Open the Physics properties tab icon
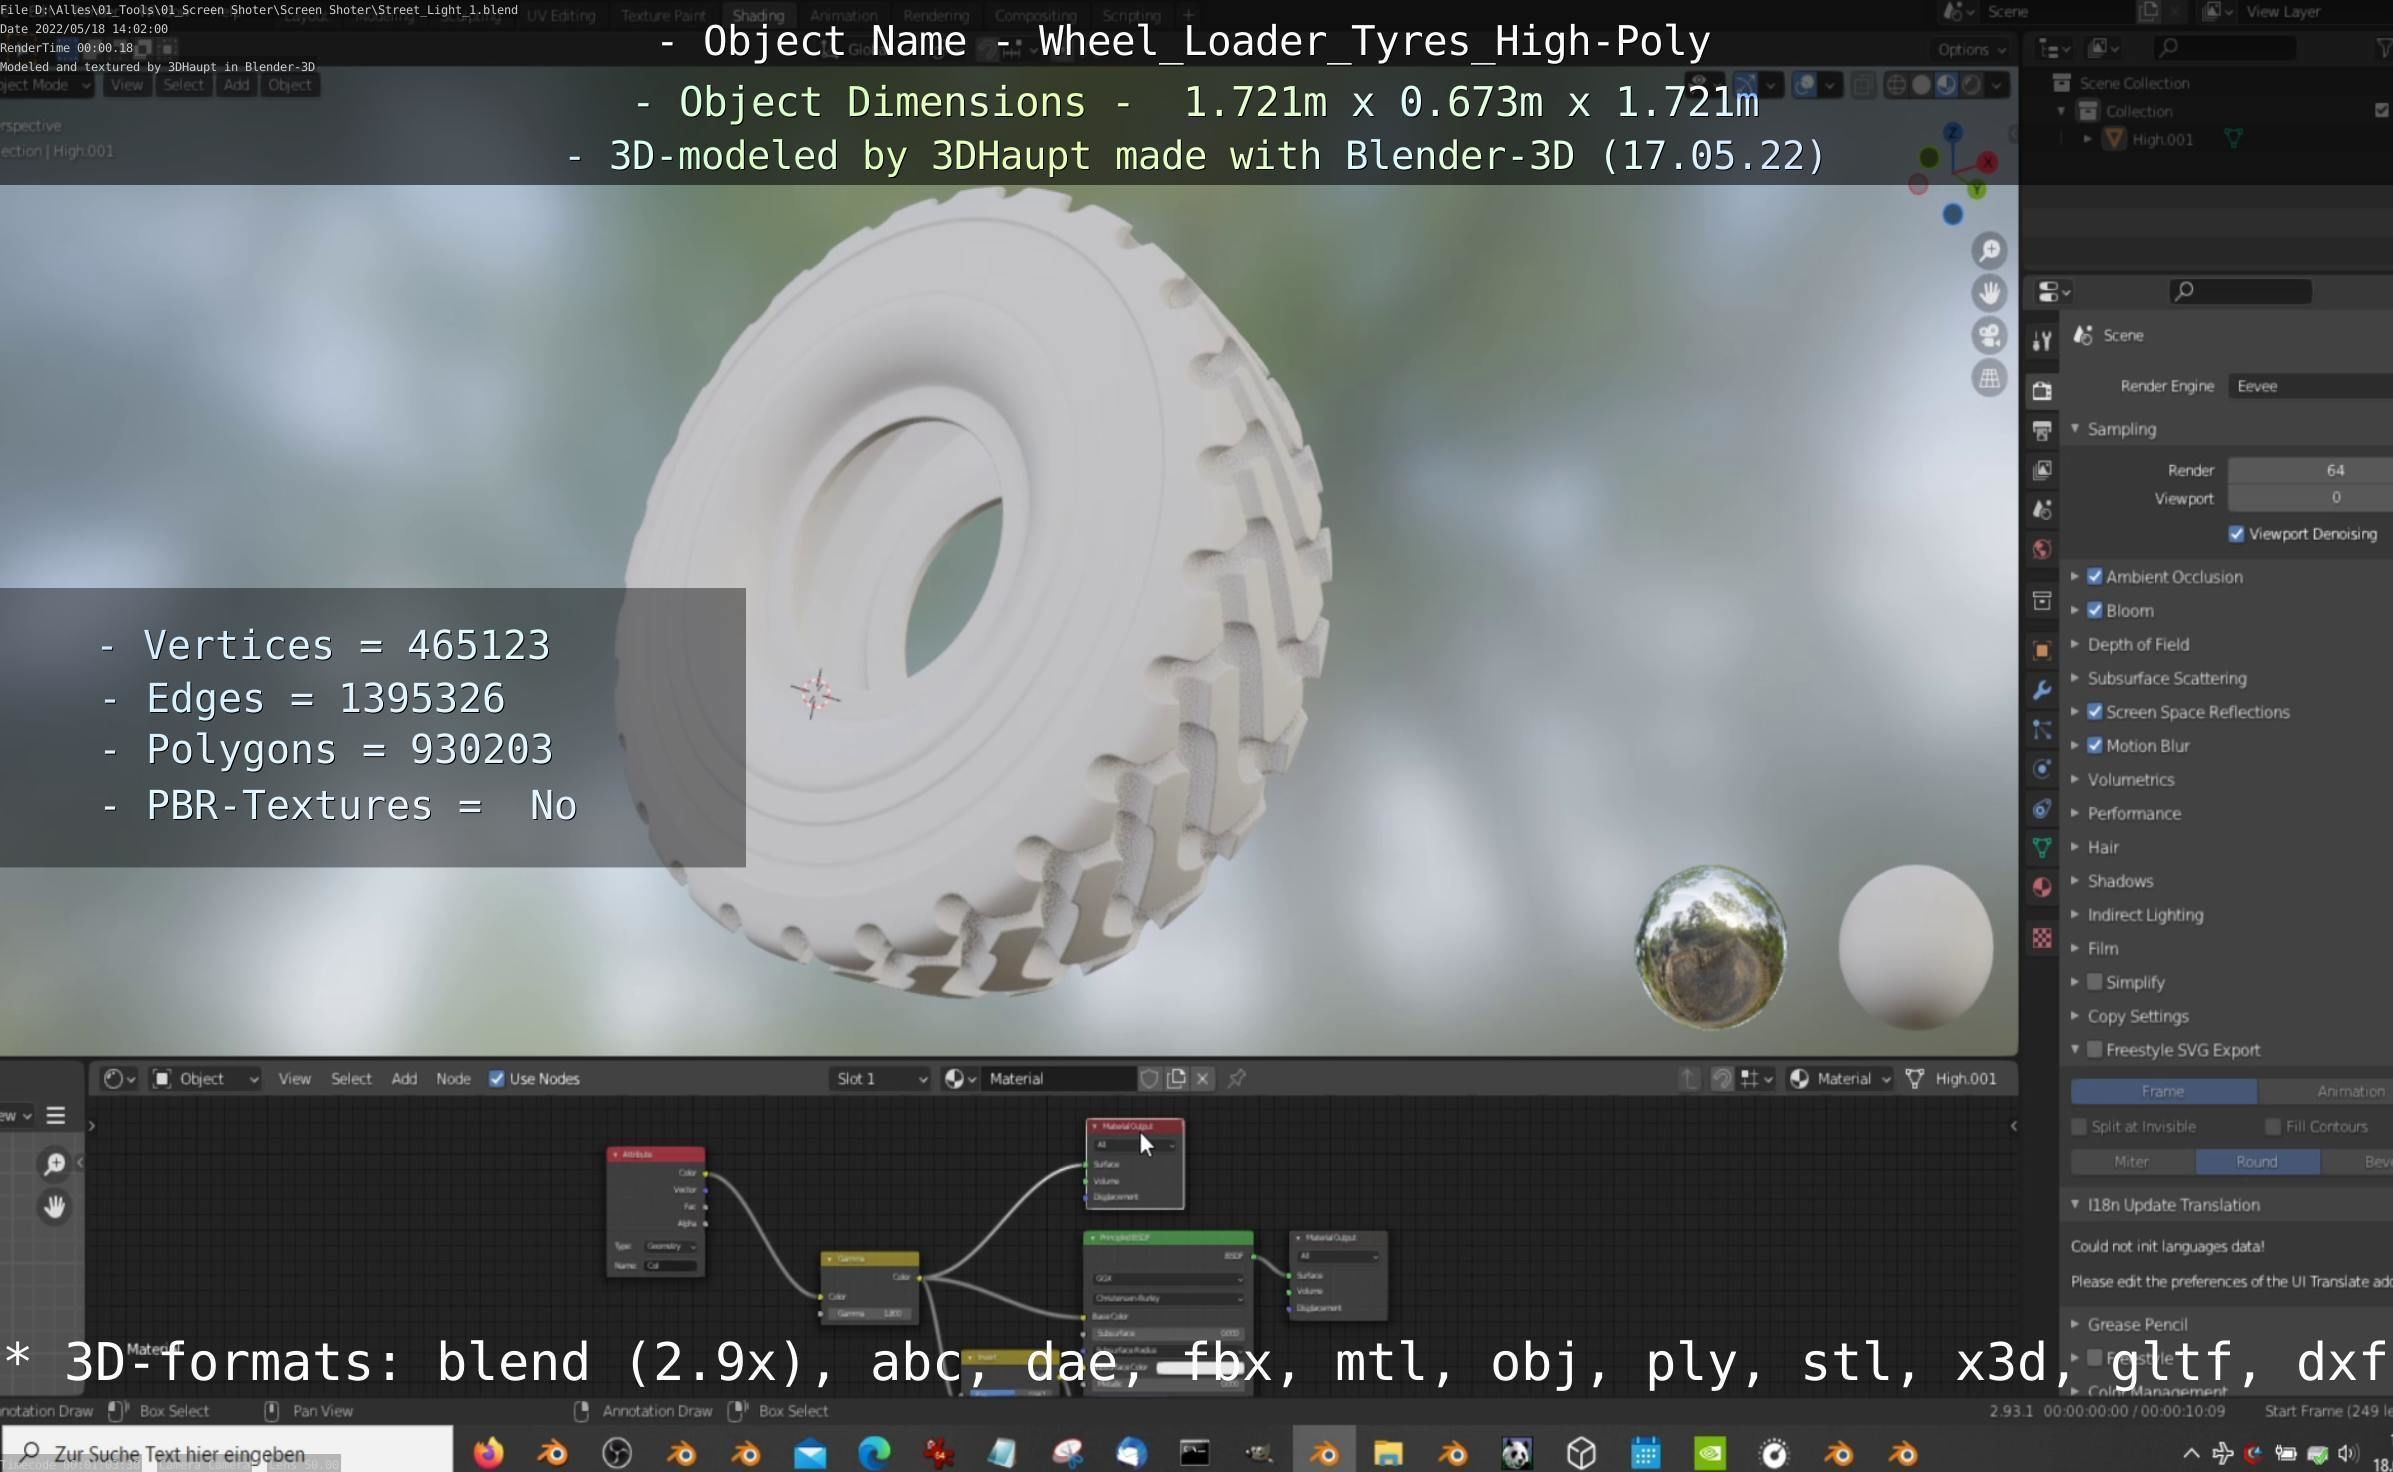2393x1472 pixels. click(x=2042, y=769)
